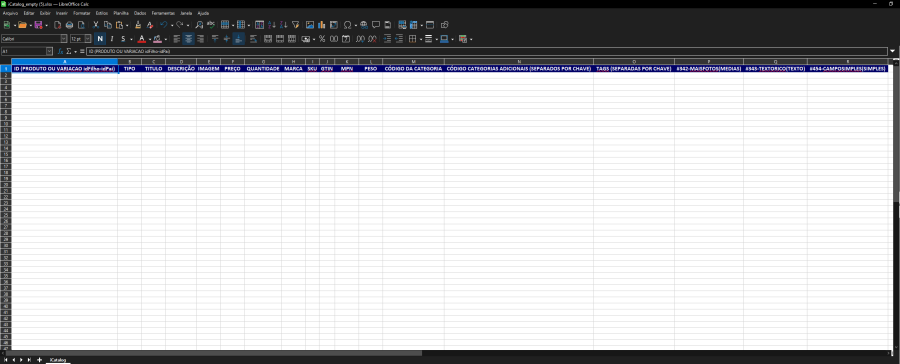900x364 pixels.
Task: Open the Name Box dropdown arrow
Action: [x=49, y=52]
